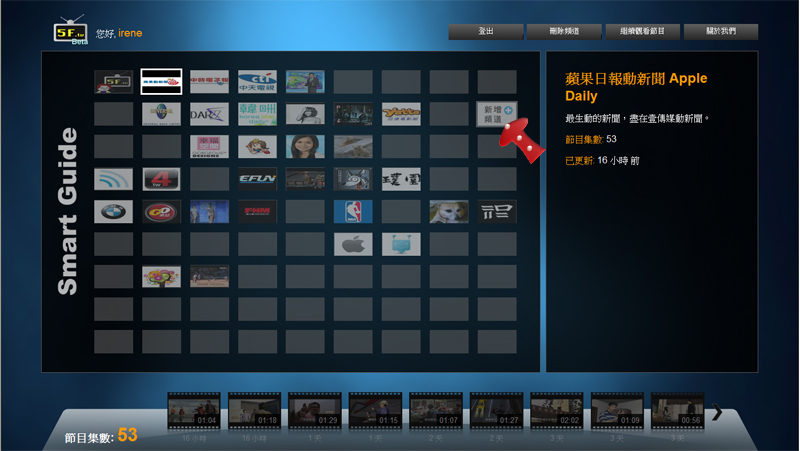Open the 瓔園 calligraphy channel tile
Viewport: 800px width, 451px height.
401,179
